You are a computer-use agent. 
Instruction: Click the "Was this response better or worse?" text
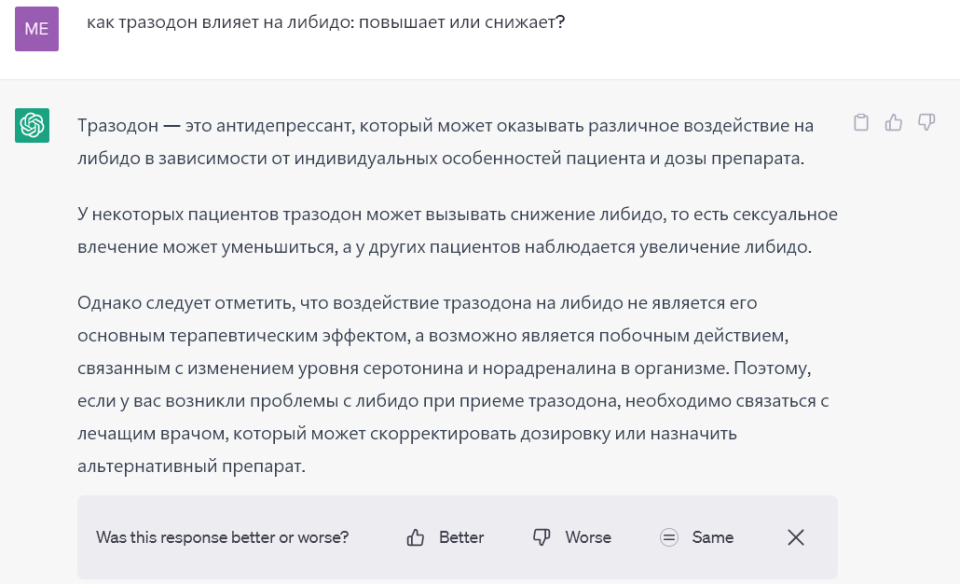pyautogui.click(x=222, y=538)
